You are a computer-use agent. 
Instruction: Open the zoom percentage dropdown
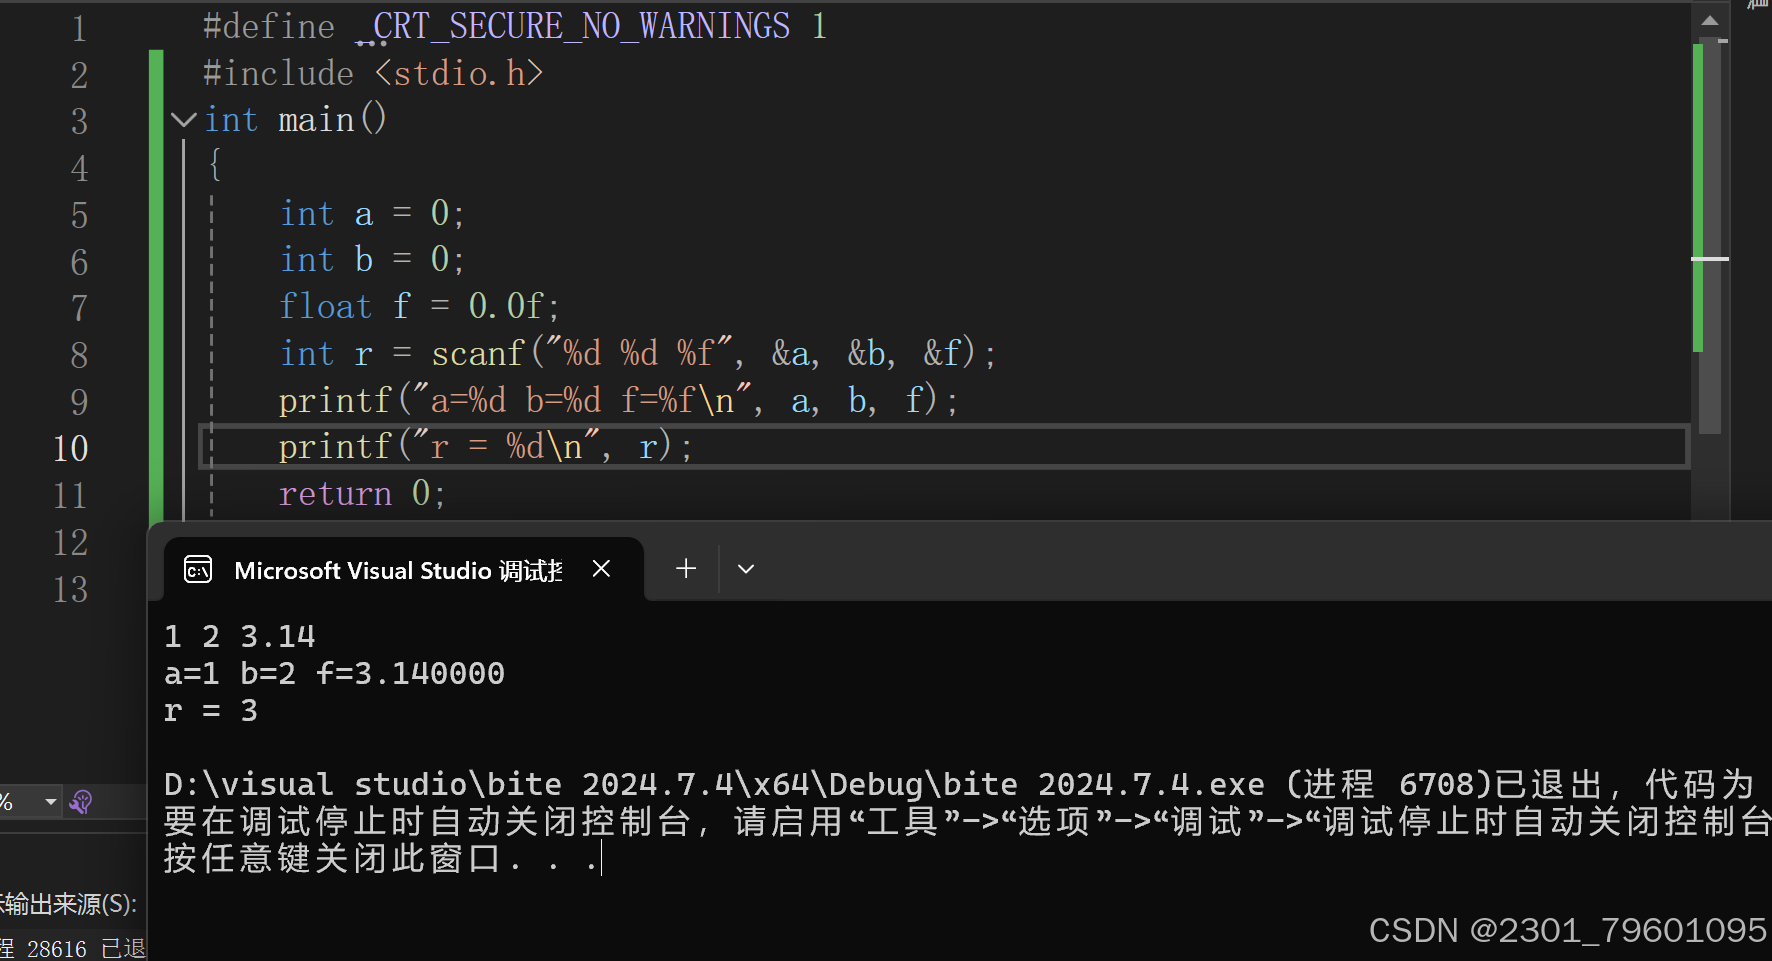[50, 802]
